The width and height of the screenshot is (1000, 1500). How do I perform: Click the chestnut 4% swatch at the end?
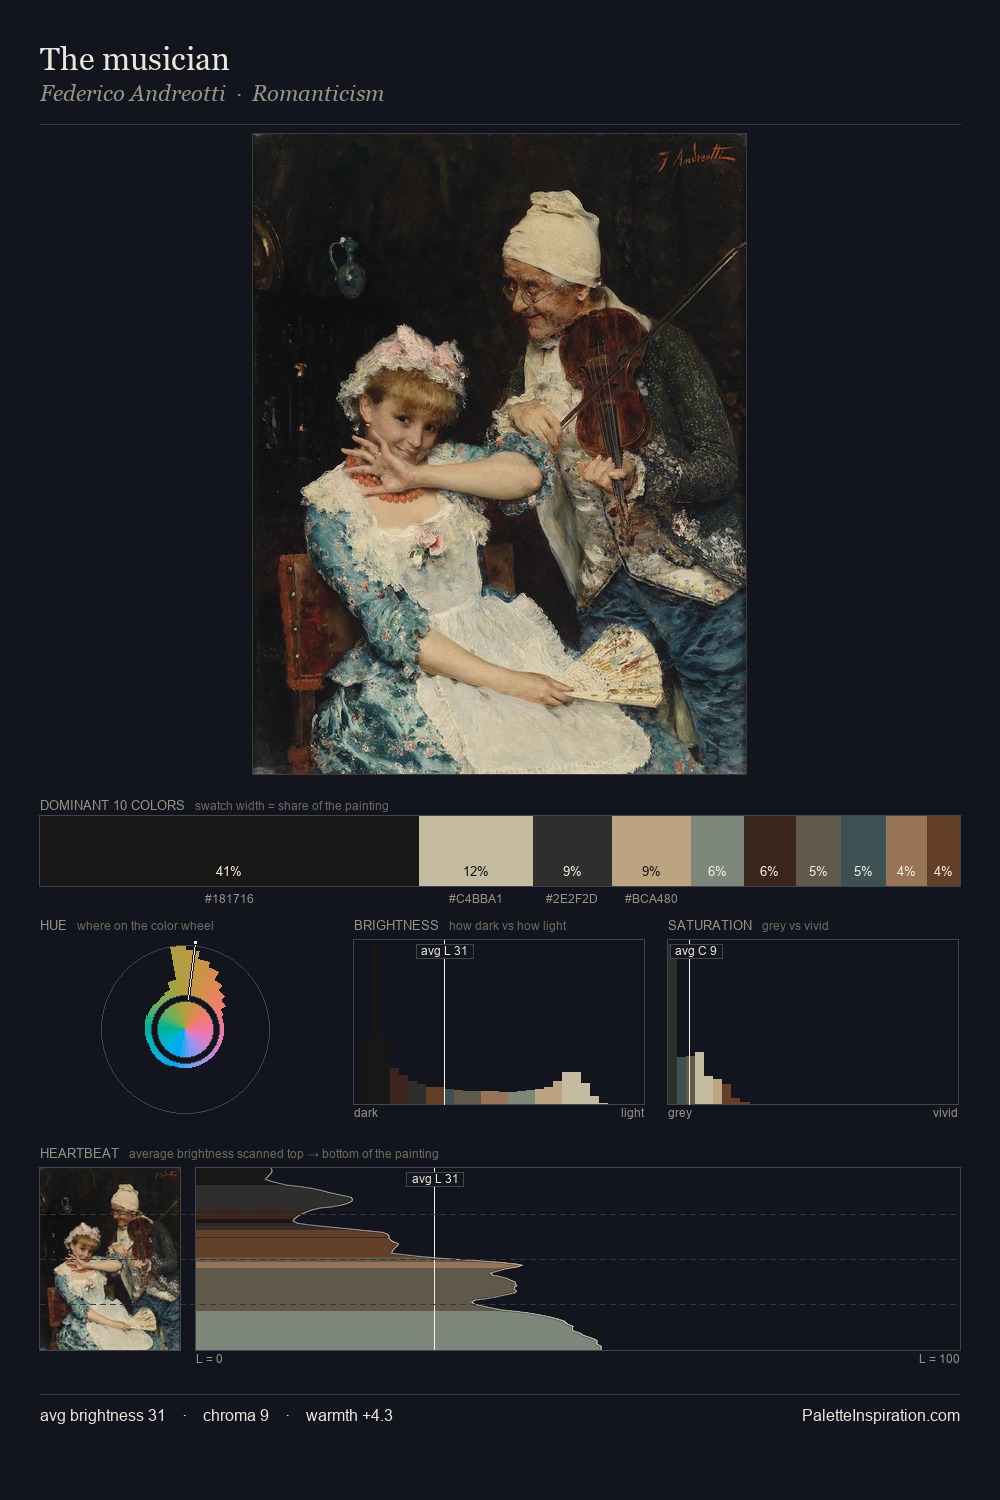(943, 851)
